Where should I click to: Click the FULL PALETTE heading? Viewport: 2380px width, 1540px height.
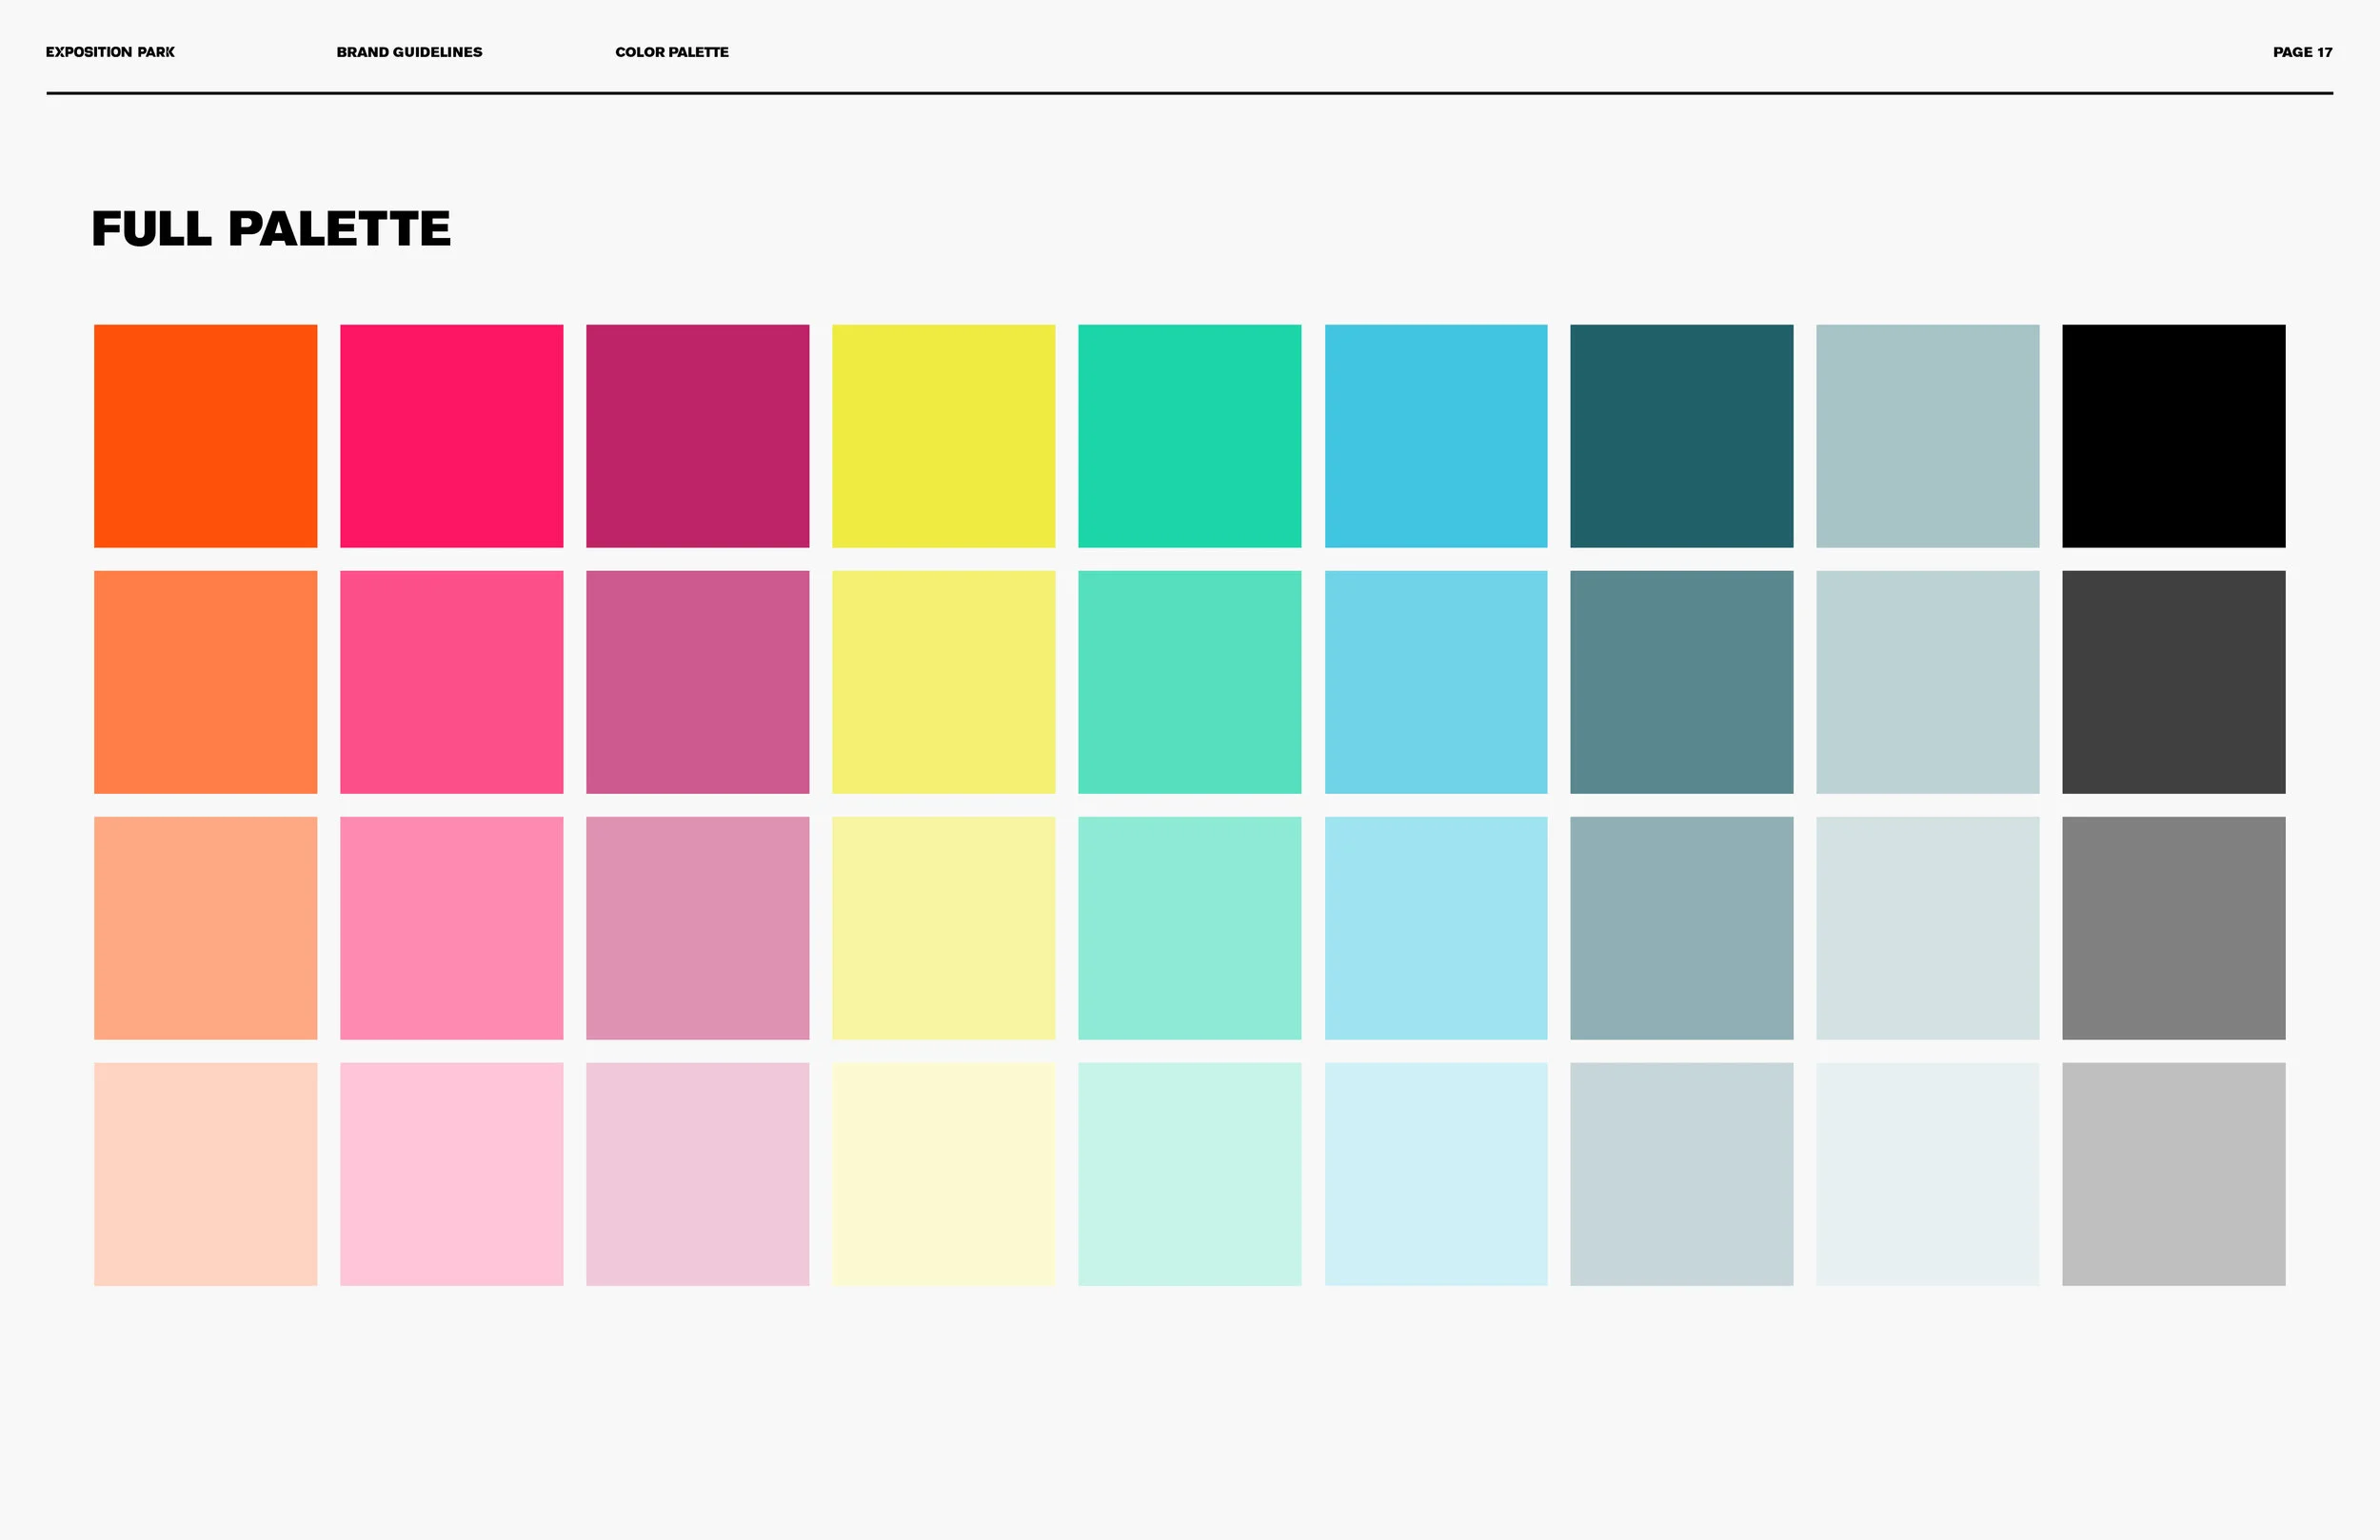pyautogui.click(x=271, y=229)
